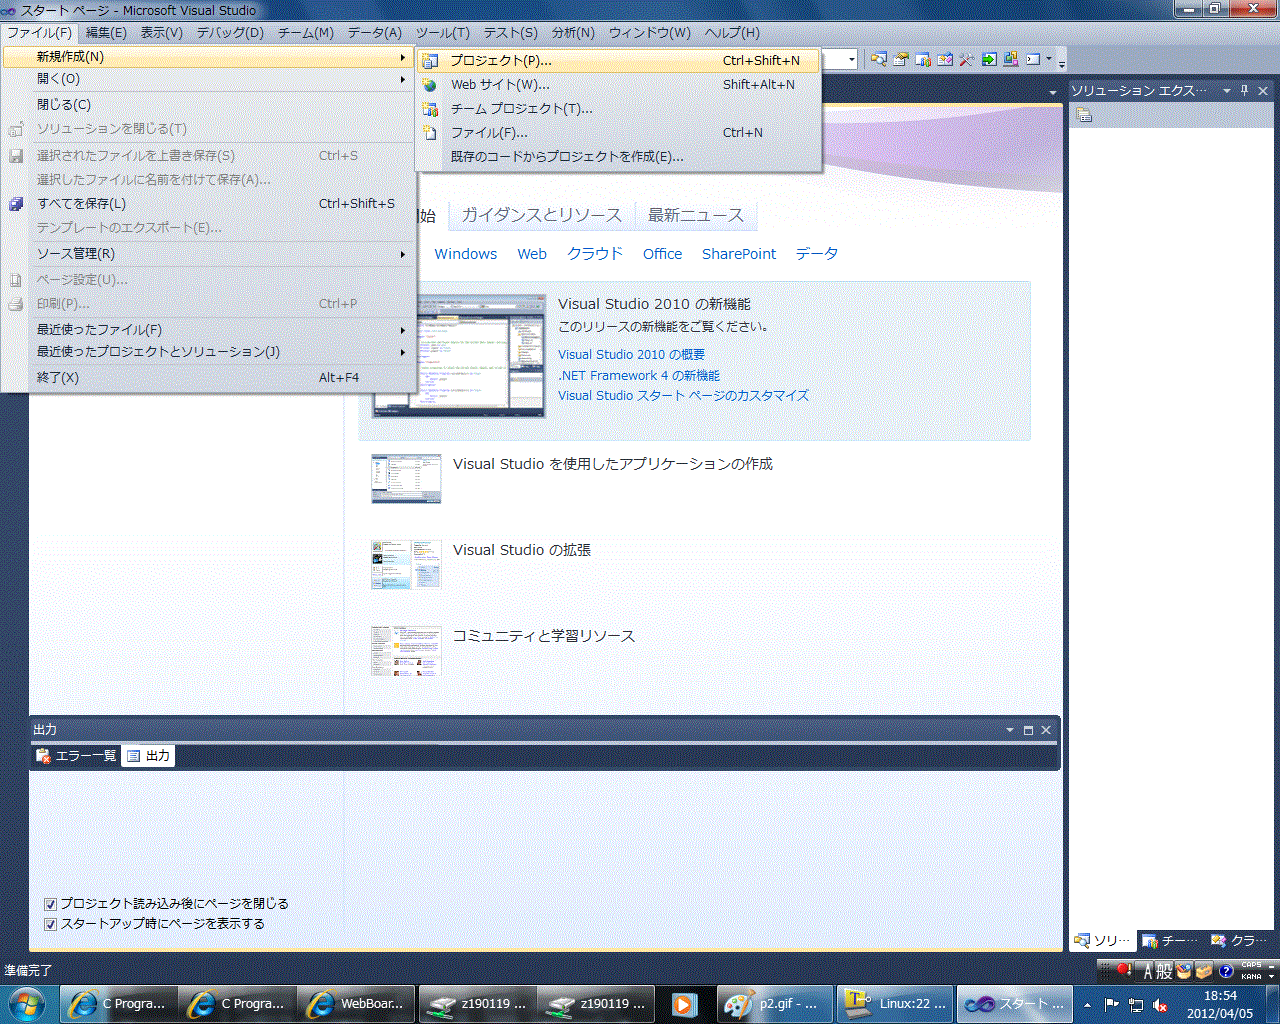Screen dimensions: 1280x1024
Task: Click the Windows category link
Action: coord(466,254)
